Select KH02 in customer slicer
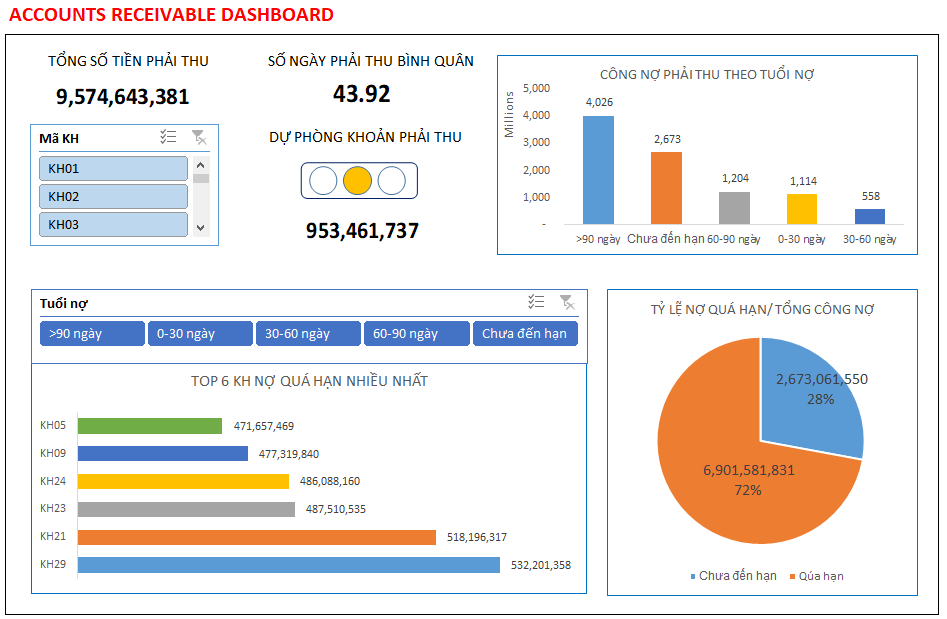The height and width of the screenshot is (619, 947). (113, 197)
